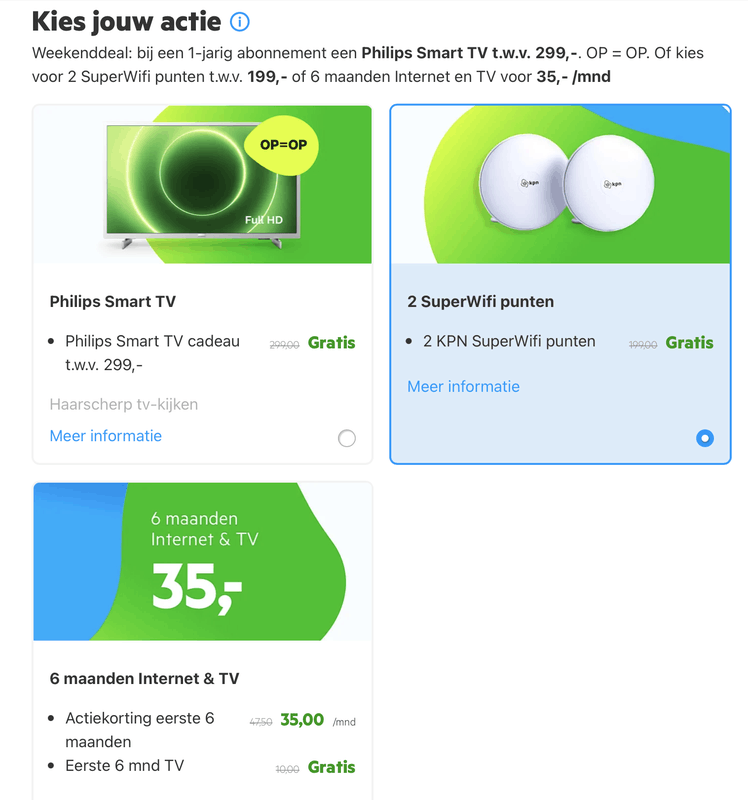Viewport: 748px width, 800px height.
Task: Click the Haarscherp tv-kijken text
Action: 123,404
